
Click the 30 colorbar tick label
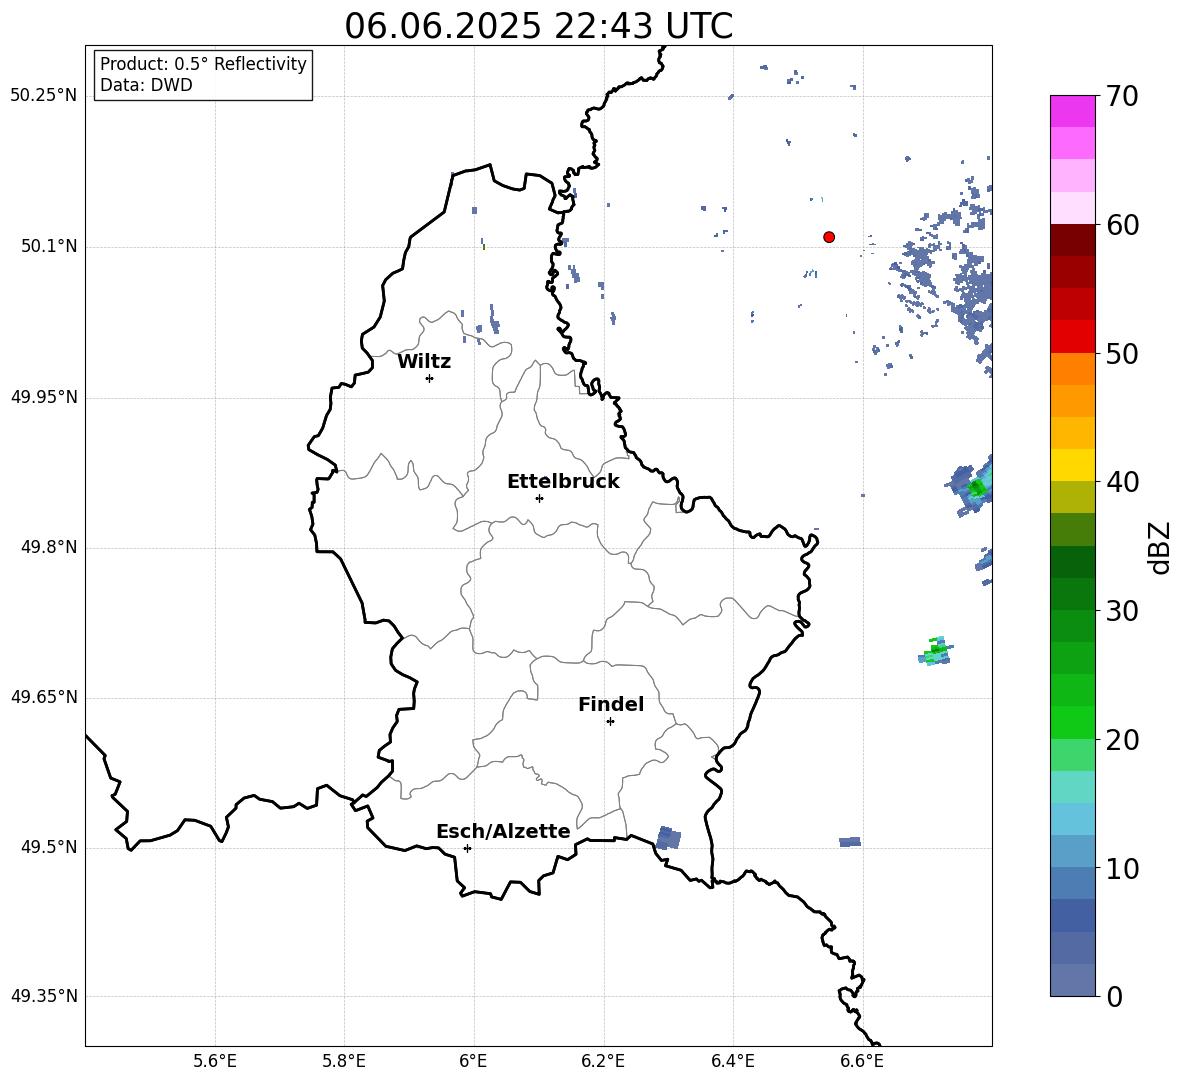click(1121, 611)
